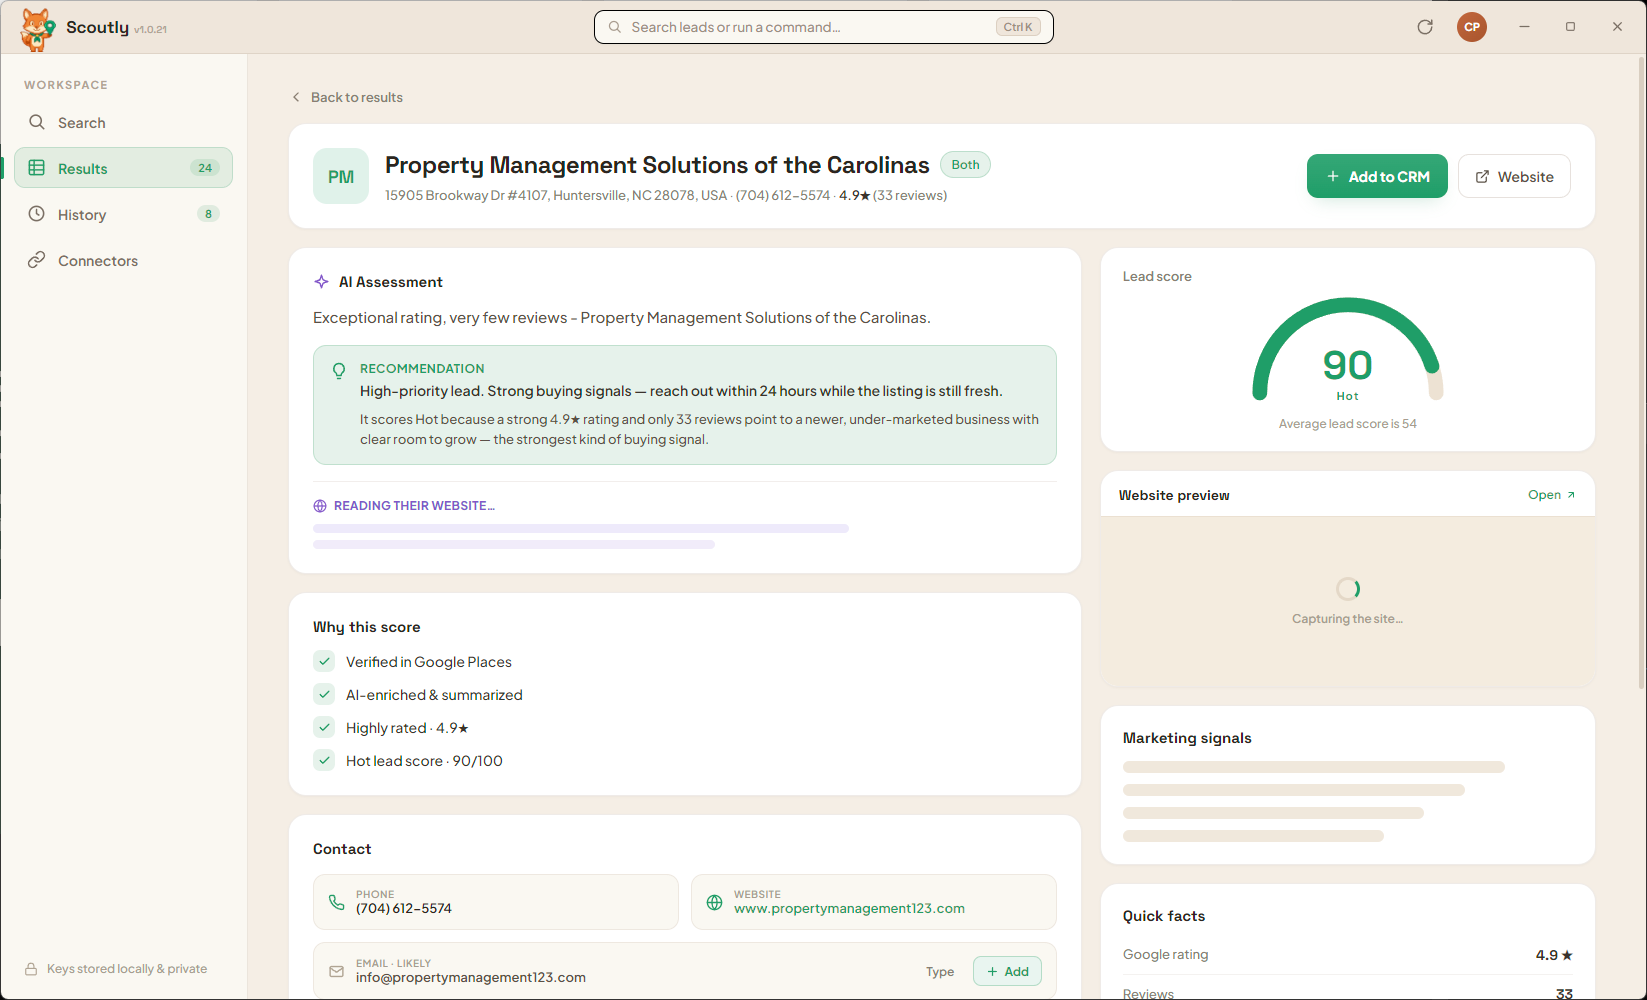Click the vertical page scrollbar
Viewport: 1647px width, 1000px height.
point(1641,372)
